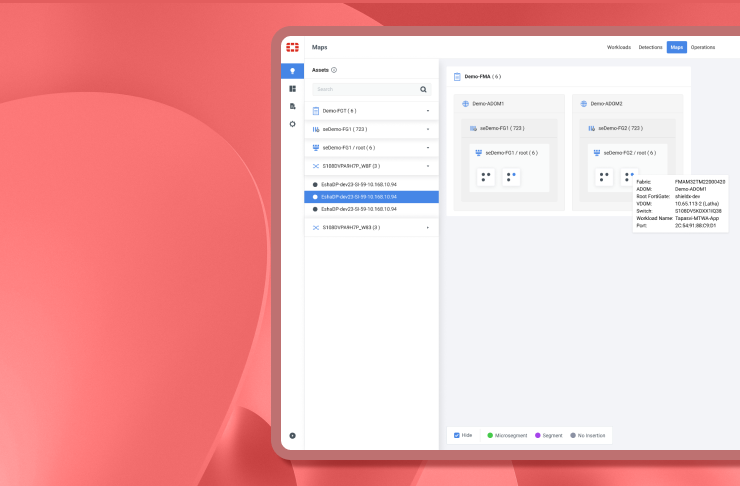740x486 pixels.
Task: Click the Microsegment legend label
Action: pos(511,436)
